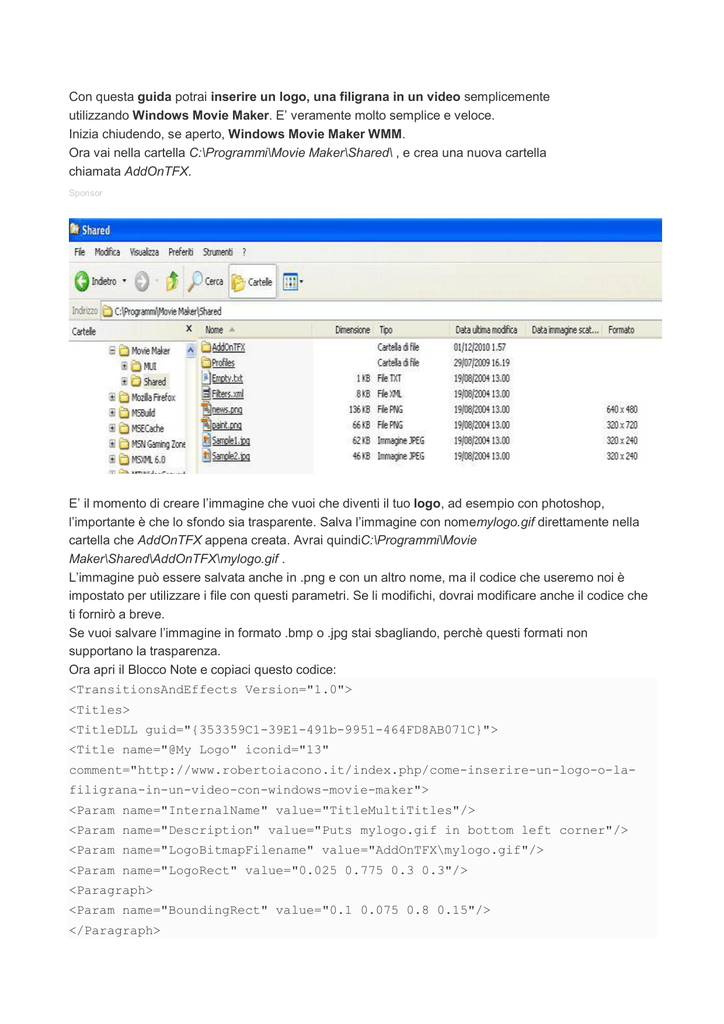Close the Cartelle pane with X

click(x=189, y=329)
